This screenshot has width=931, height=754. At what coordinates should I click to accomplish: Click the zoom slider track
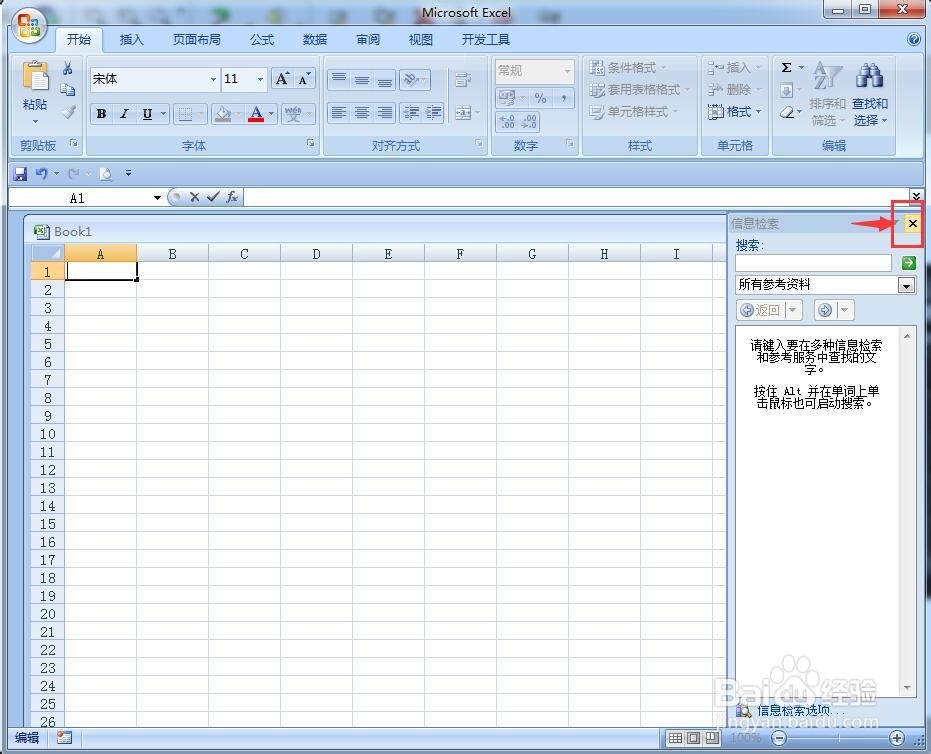pyautogui.click(x=838, y=738)
